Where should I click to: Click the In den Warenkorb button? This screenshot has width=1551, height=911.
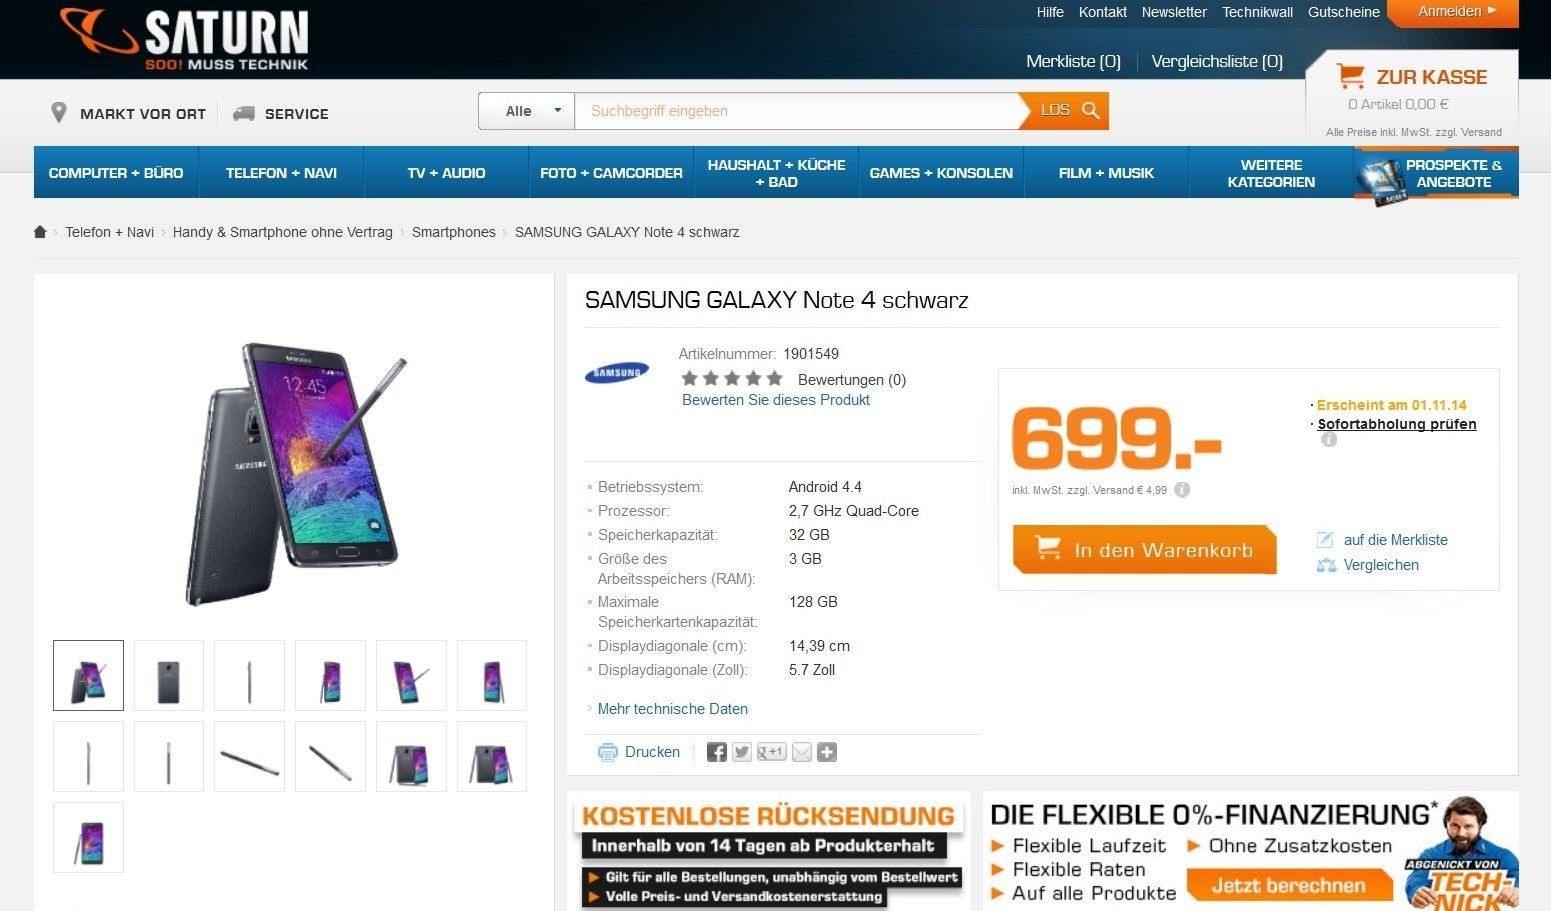pos(1145,549)
